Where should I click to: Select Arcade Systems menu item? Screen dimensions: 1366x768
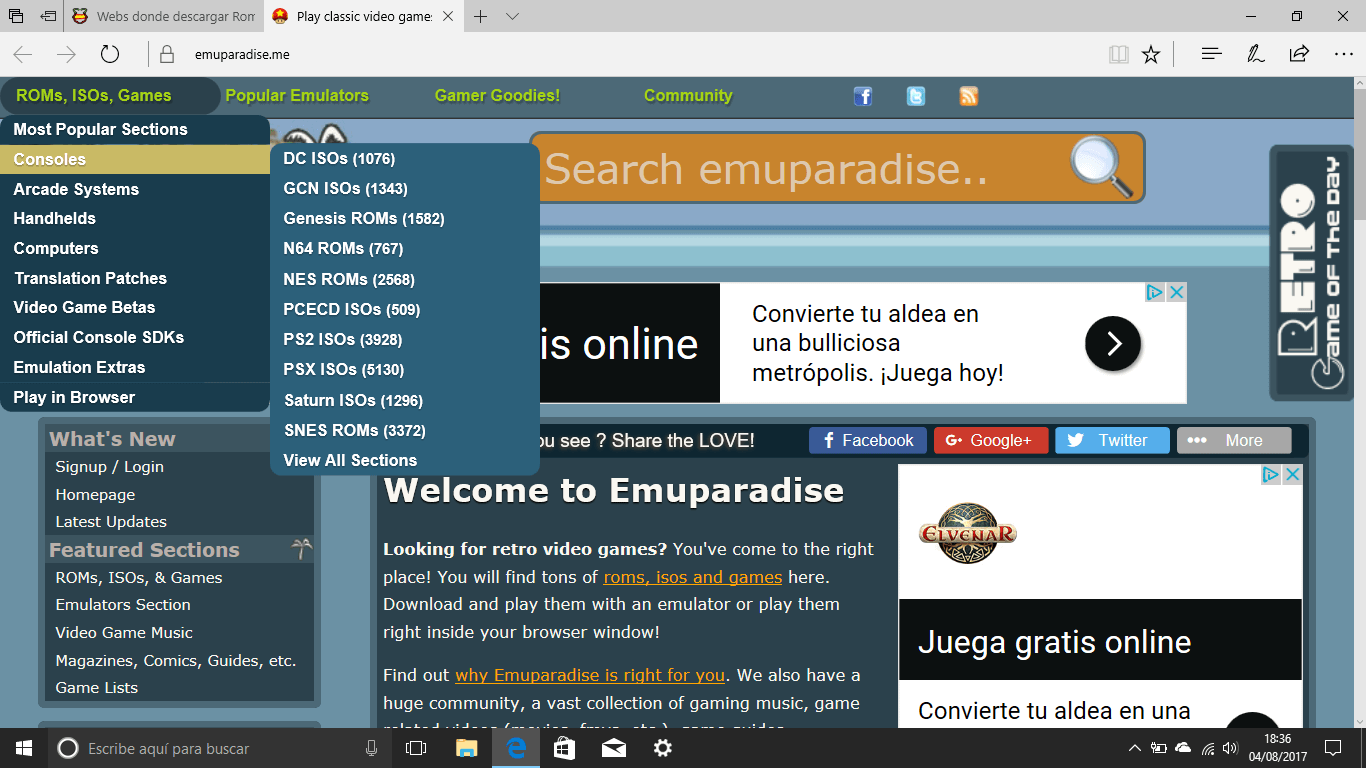pos(135,189)
